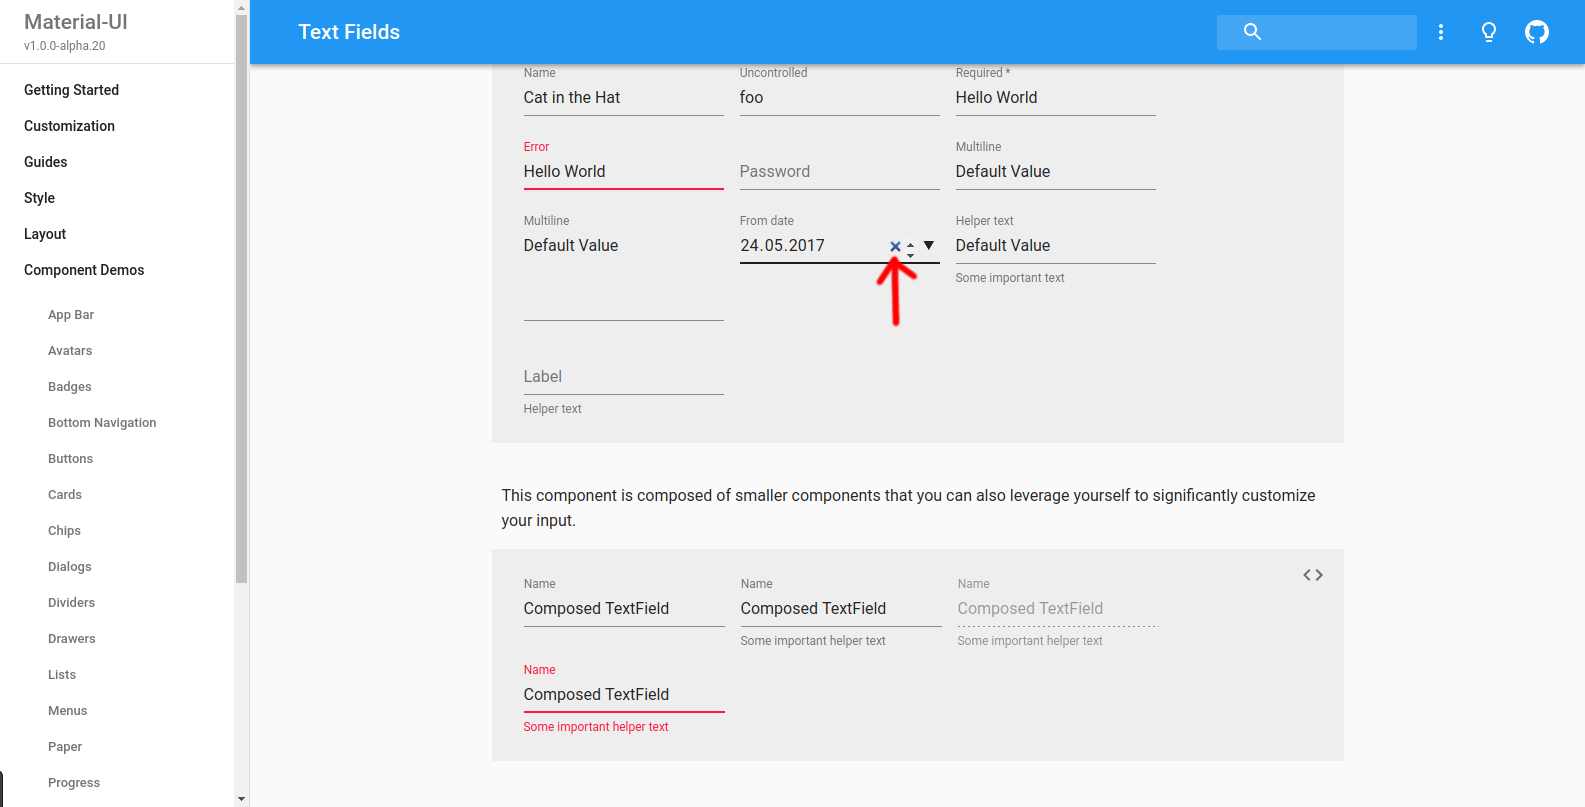This screenshot has width=1585, height=807.
Task: Open Getting Started section
Action: [x=71, y=90]
